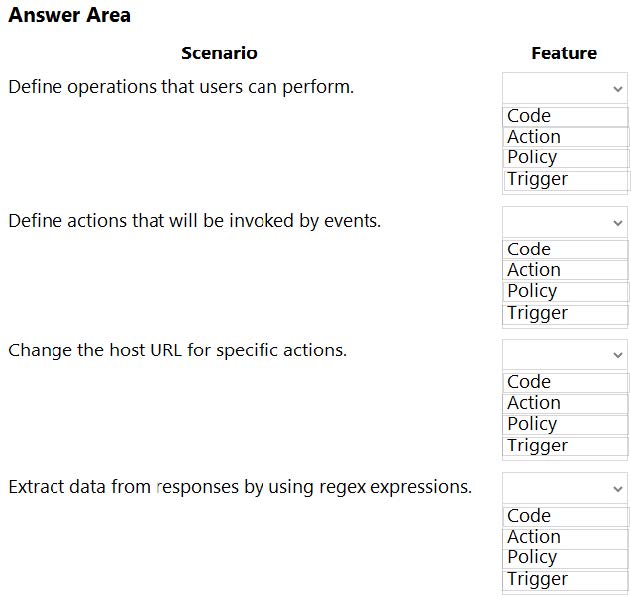Pick 'Policy' for the 'invoked by events' scenario
The width and height of the screenshot is (631, 598).
click(x=565, y=291)
